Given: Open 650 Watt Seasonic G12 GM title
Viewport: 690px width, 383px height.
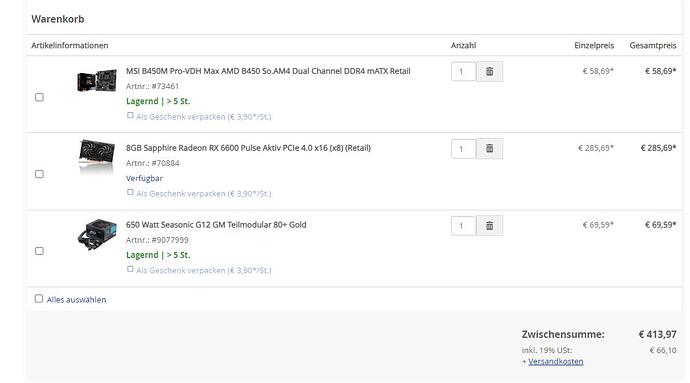Looking at the screenshot, I should tap(216, 225).
